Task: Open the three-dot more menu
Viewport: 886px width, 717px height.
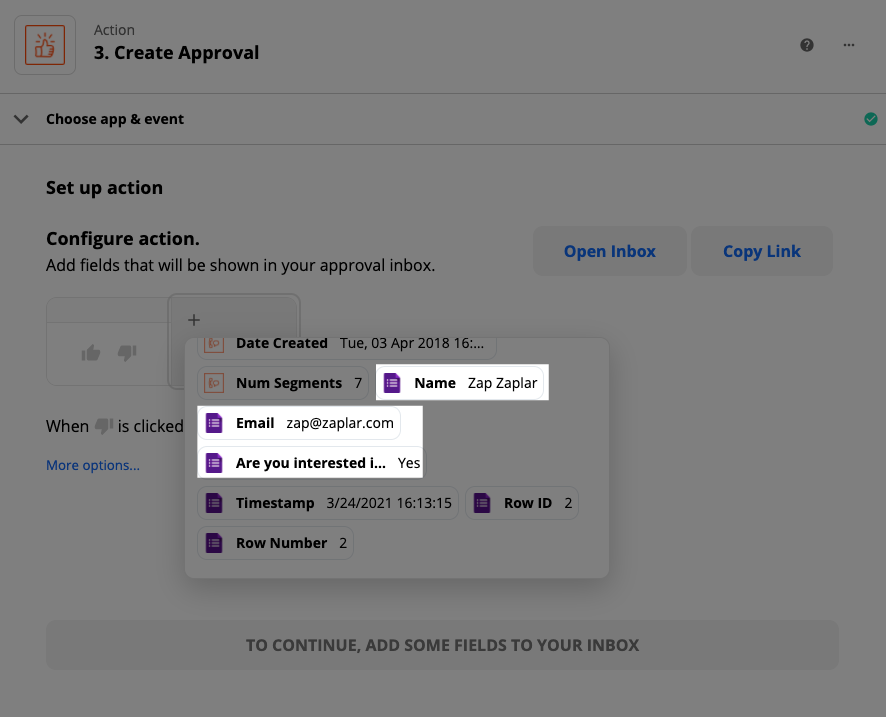Action: click(x=849, y=45)
